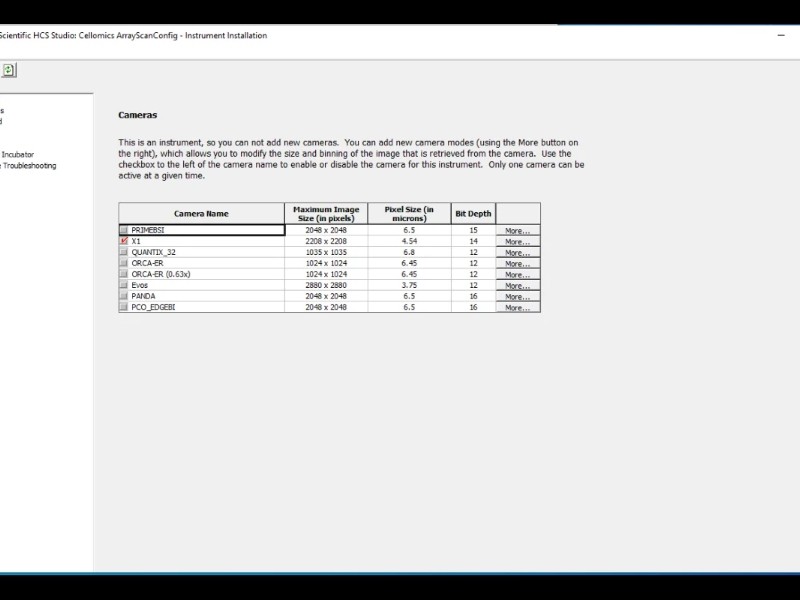Select the QUANTIX_32 camera name cell
800x600 pixels.
(202, 252)
